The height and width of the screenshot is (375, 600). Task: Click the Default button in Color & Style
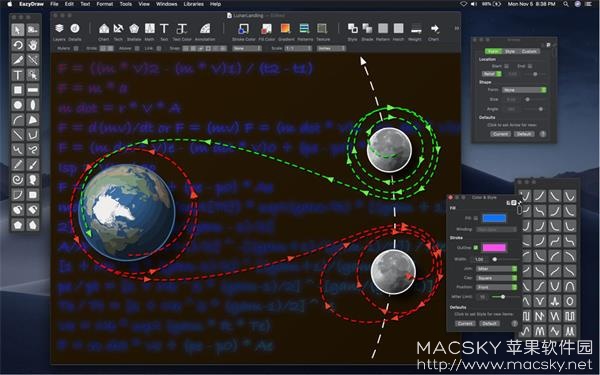click(489, 323)
